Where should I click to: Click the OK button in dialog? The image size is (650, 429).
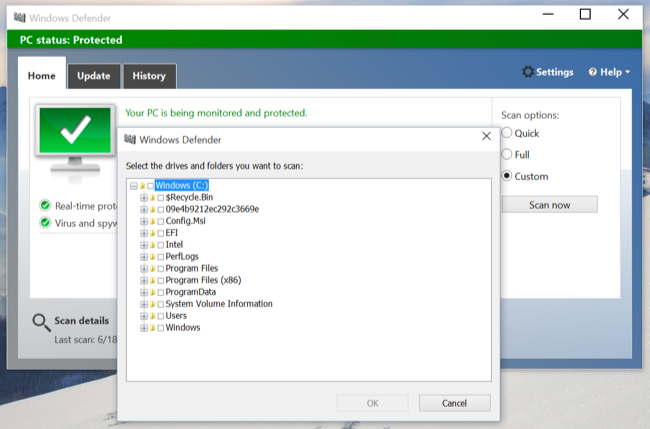[x=372, y=403]
